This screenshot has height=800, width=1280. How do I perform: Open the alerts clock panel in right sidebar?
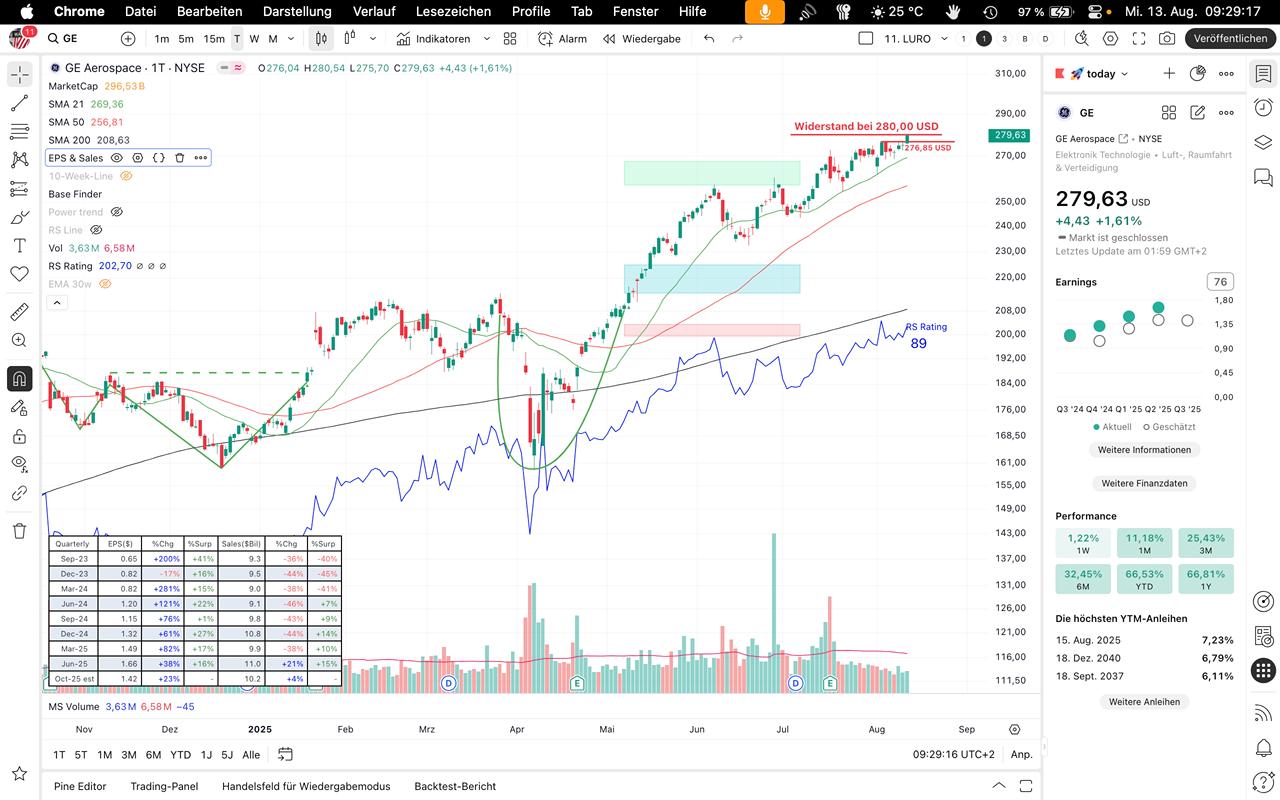1263,108
